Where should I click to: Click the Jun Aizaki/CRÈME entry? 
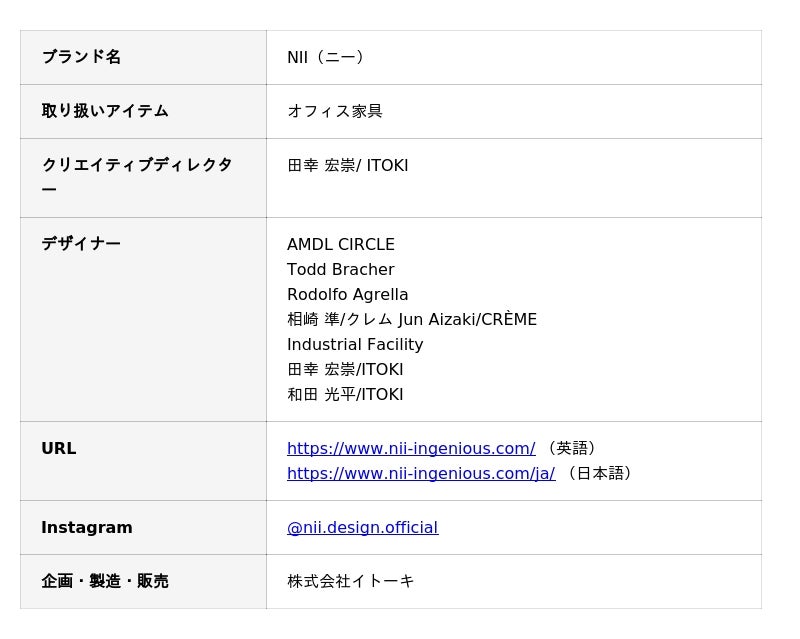click(x=412, y=319)
